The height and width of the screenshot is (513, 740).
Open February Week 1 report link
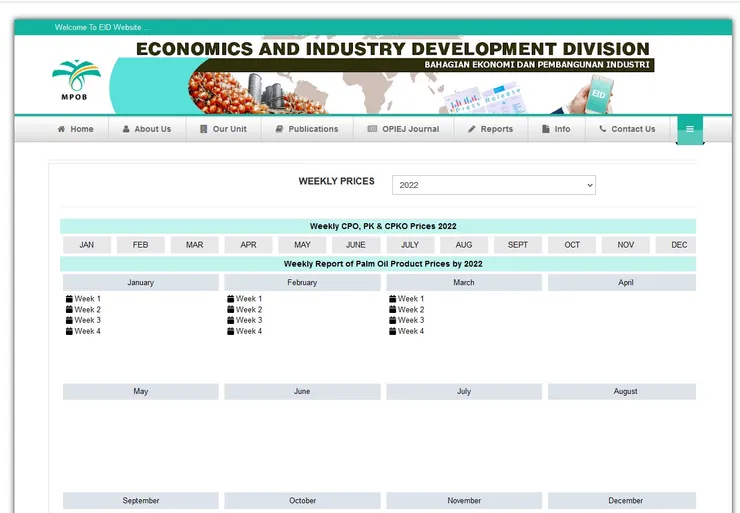pyautogui.click(x=249, y=299)
